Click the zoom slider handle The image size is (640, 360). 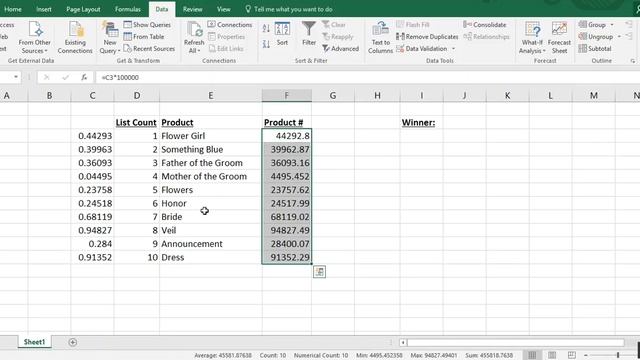click(x=618, y=355)
